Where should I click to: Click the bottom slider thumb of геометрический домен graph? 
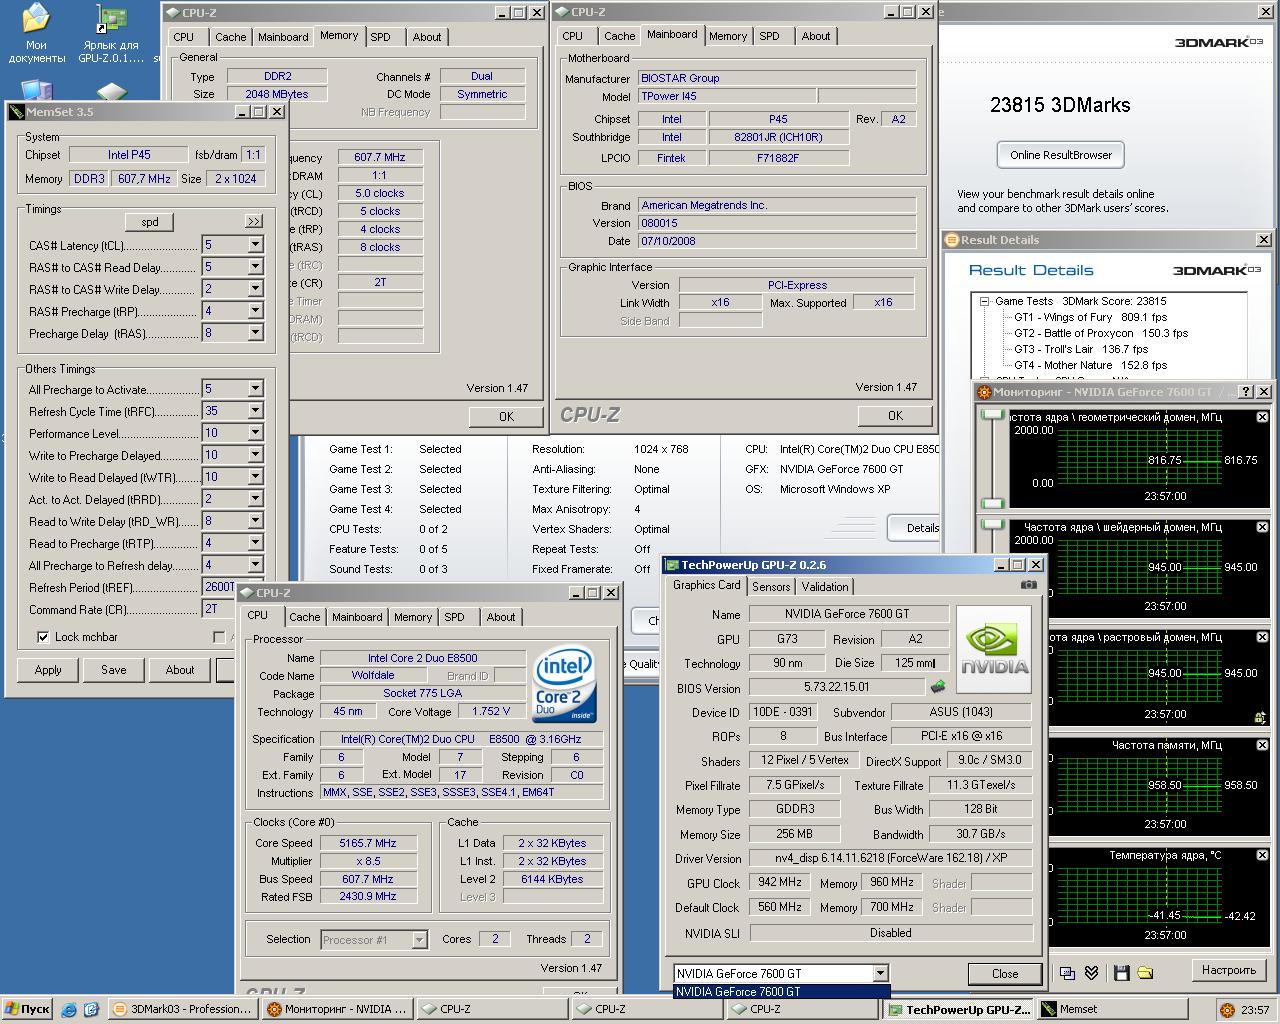coord(992,503)
